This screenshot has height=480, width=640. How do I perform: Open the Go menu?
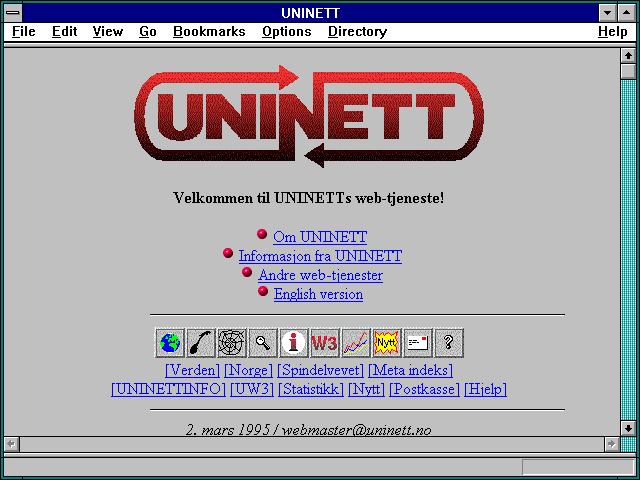(x=148, y=31)
